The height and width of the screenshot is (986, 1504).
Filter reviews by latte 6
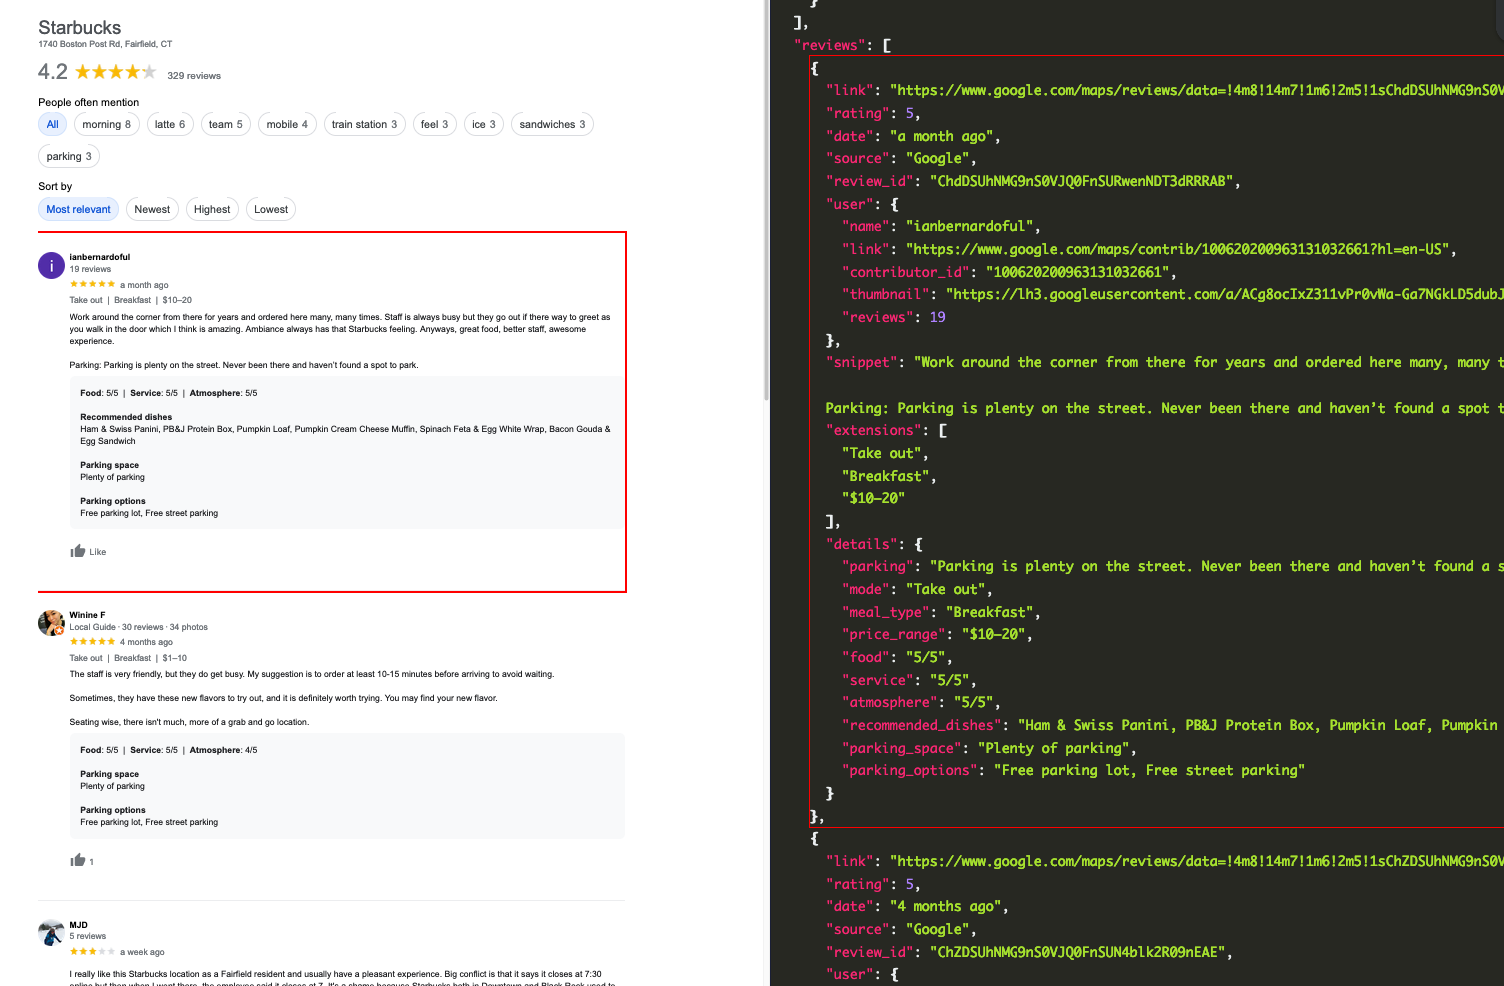coord(170,124)
